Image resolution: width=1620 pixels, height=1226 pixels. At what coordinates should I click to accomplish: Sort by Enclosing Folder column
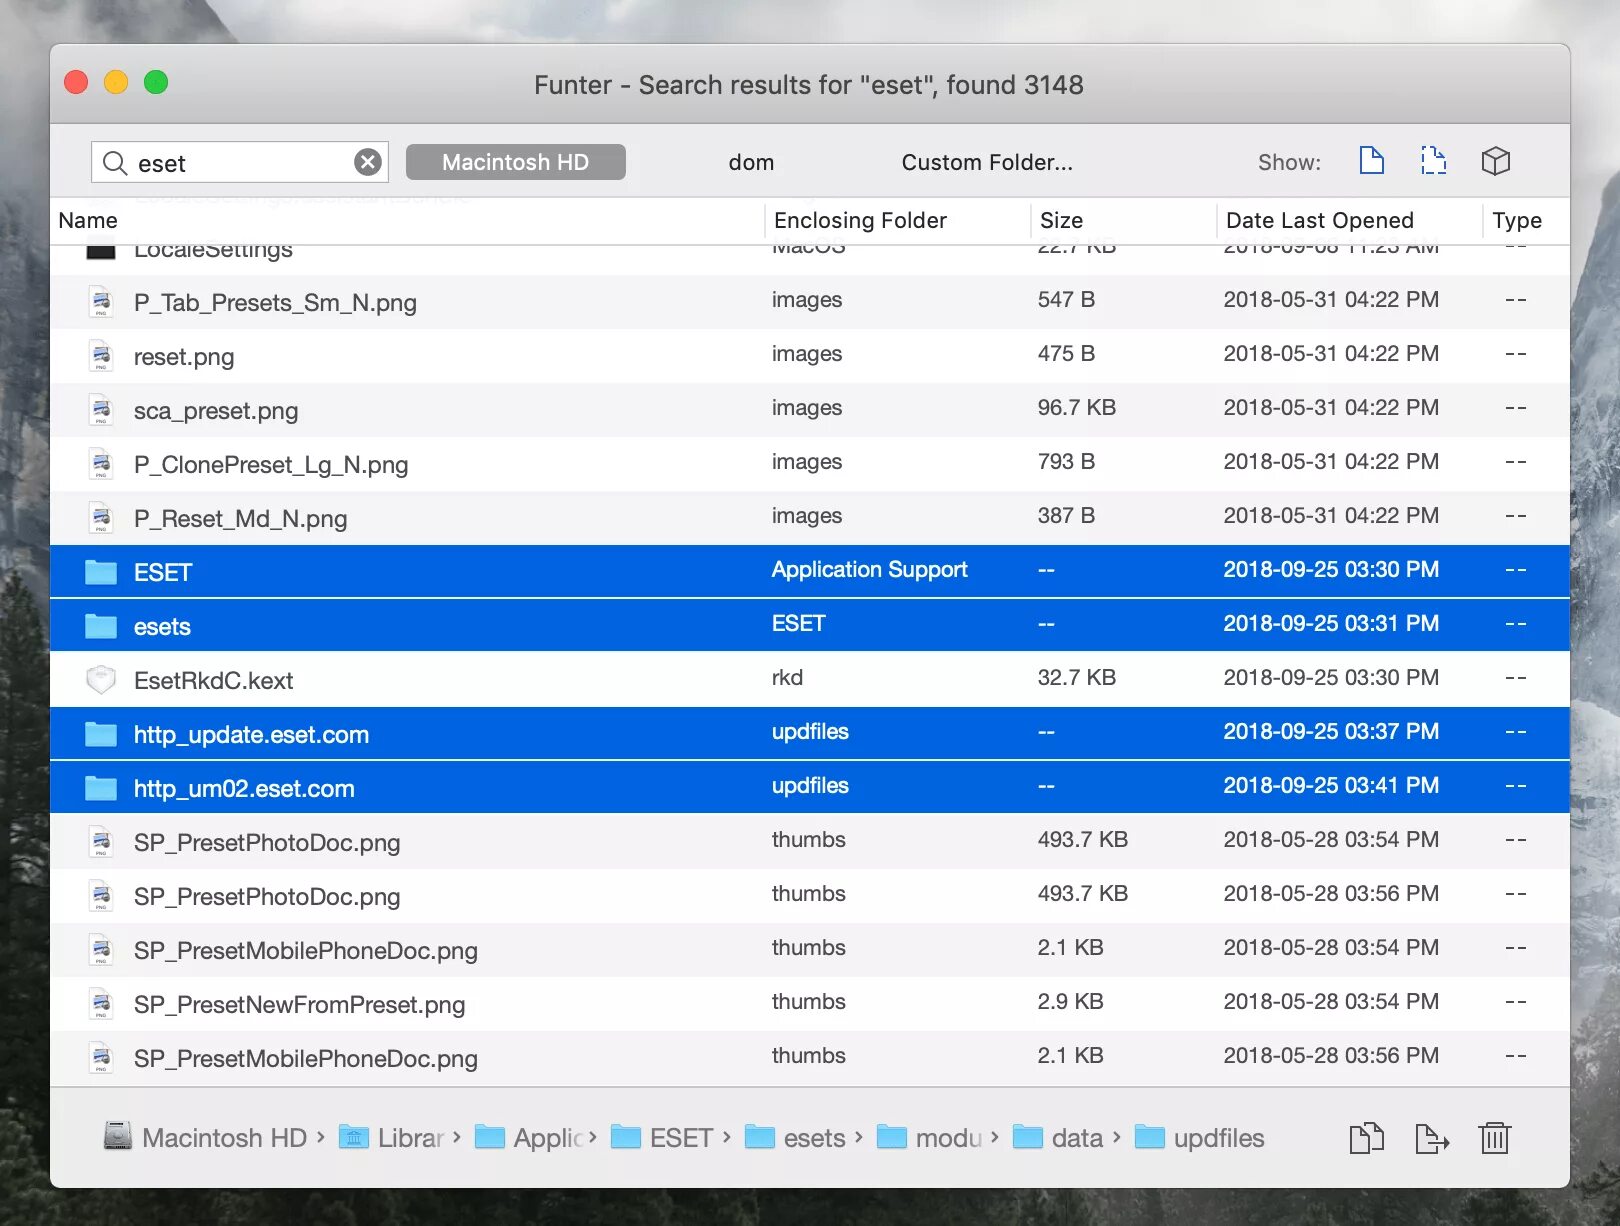(860, 220)
